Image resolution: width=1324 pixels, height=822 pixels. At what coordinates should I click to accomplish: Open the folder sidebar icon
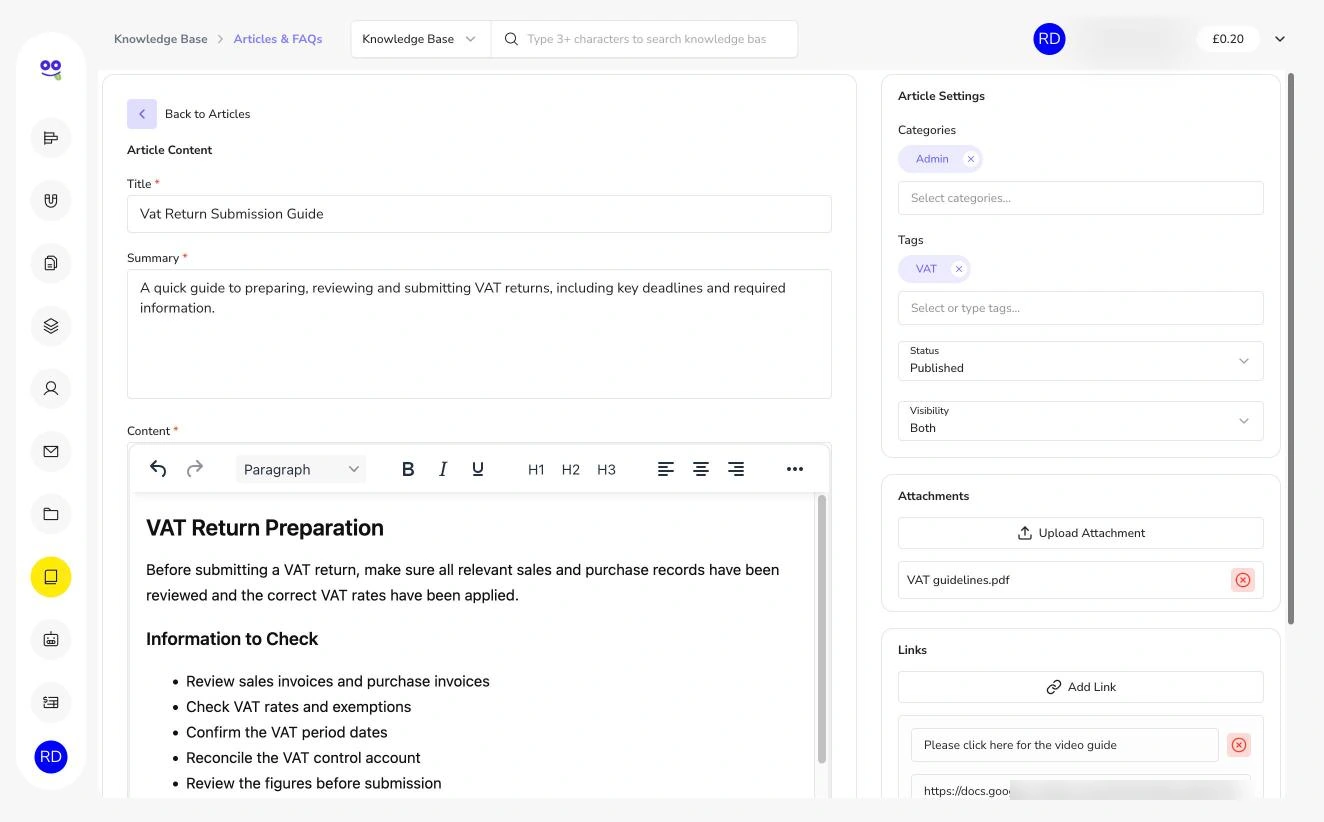[x=51, y=514]
